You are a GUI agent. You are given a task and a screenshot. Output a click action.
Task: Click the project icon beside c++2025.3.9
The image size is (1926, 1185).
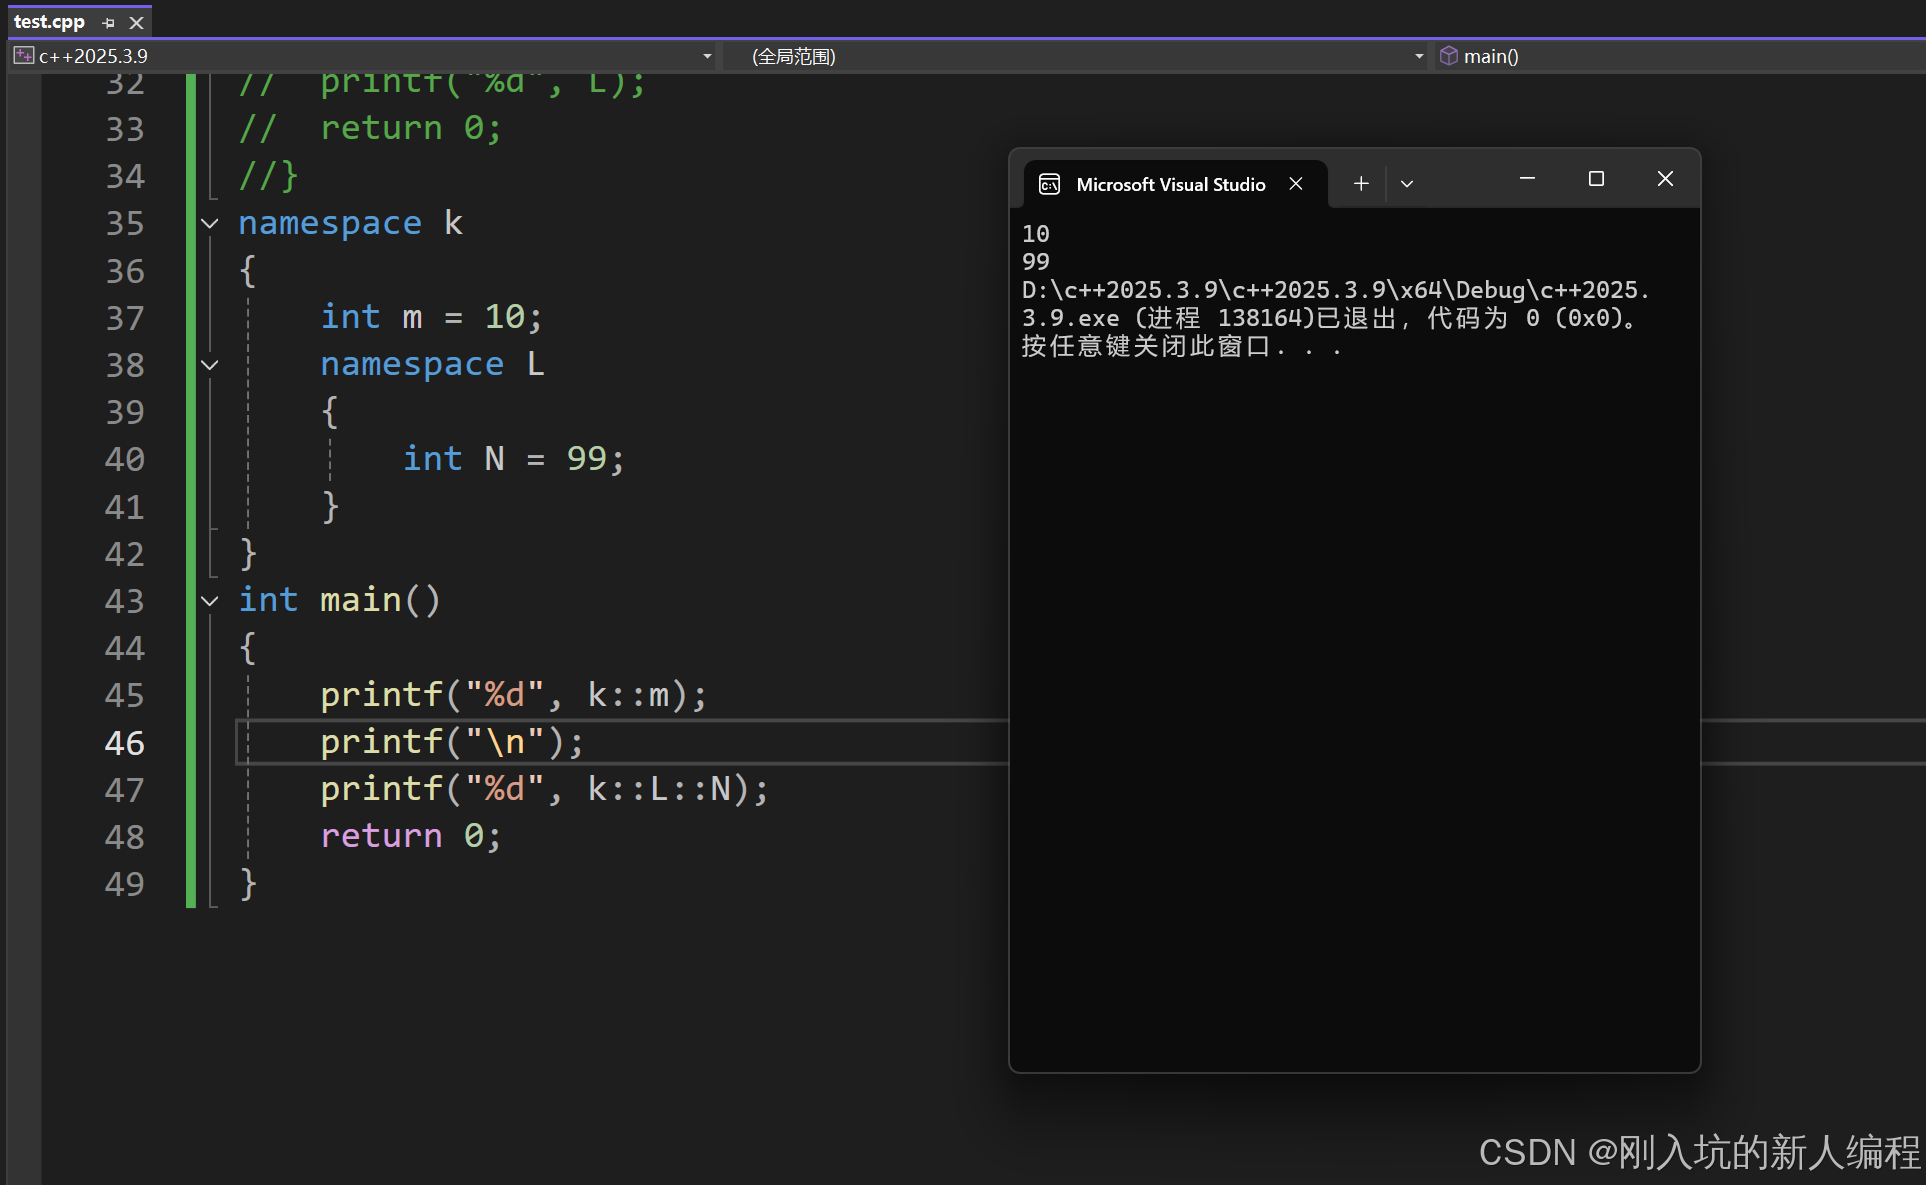point(23,56)
